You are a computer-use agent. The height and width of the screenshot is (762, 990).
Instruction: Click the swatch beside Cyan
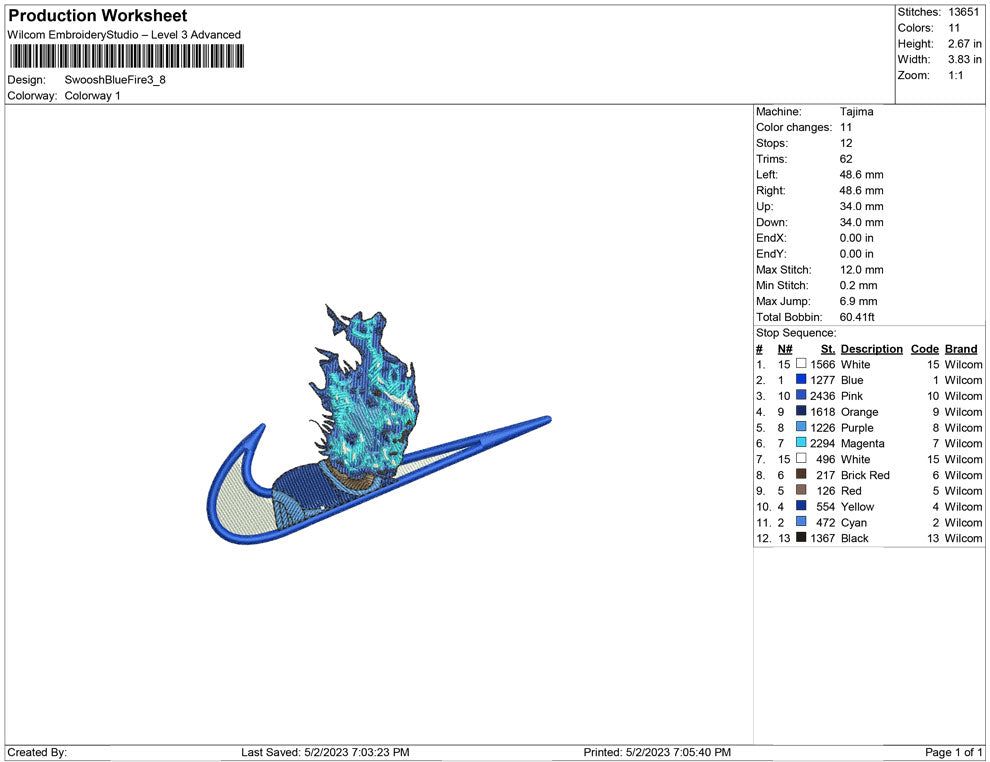(x=801, y=521)
